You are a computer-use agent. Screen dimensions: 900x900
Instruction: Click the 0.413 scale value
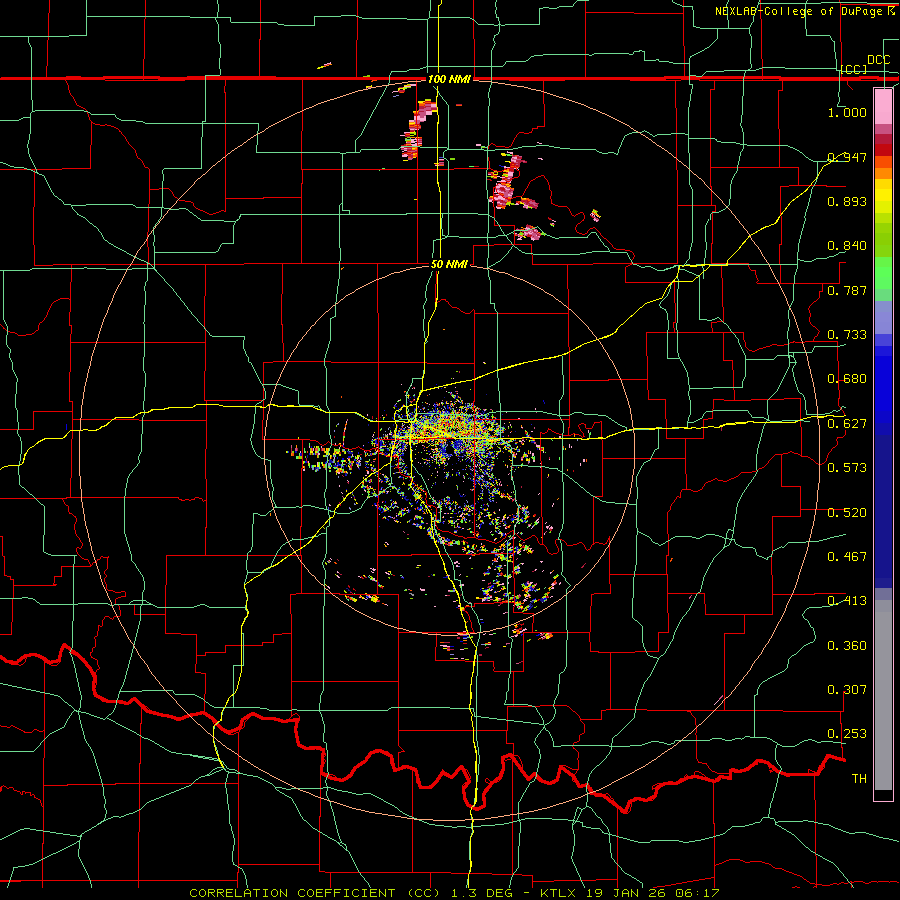pos(847,601)
